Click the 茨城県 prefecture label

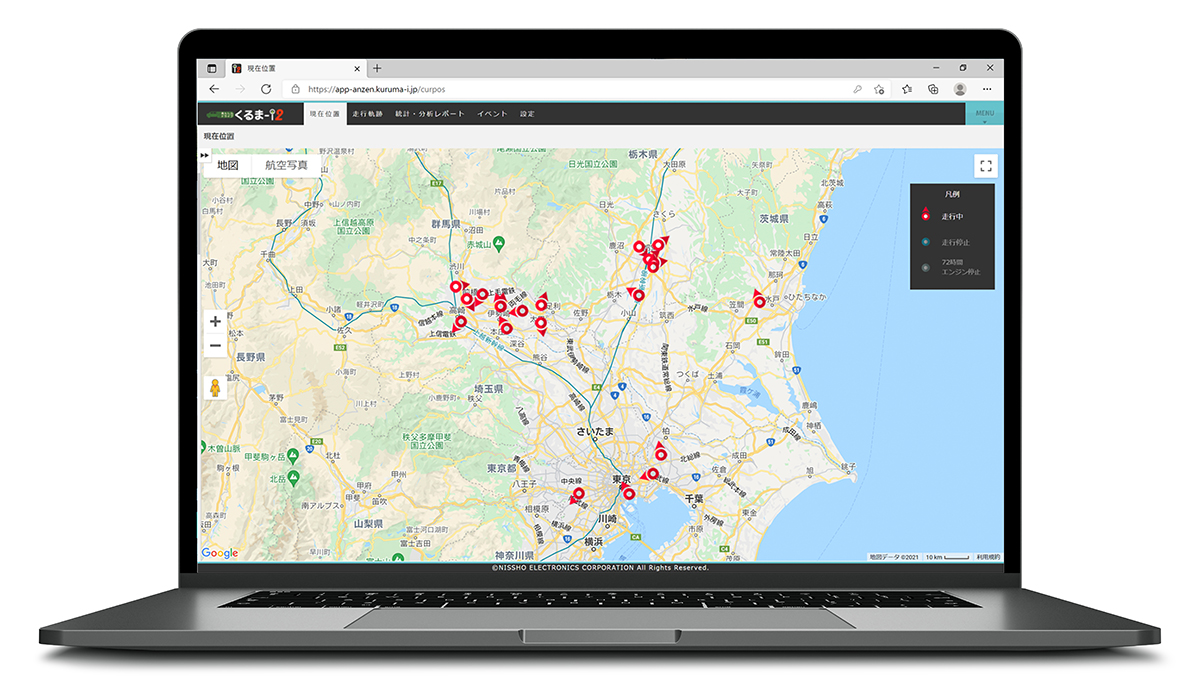point(773,218)
